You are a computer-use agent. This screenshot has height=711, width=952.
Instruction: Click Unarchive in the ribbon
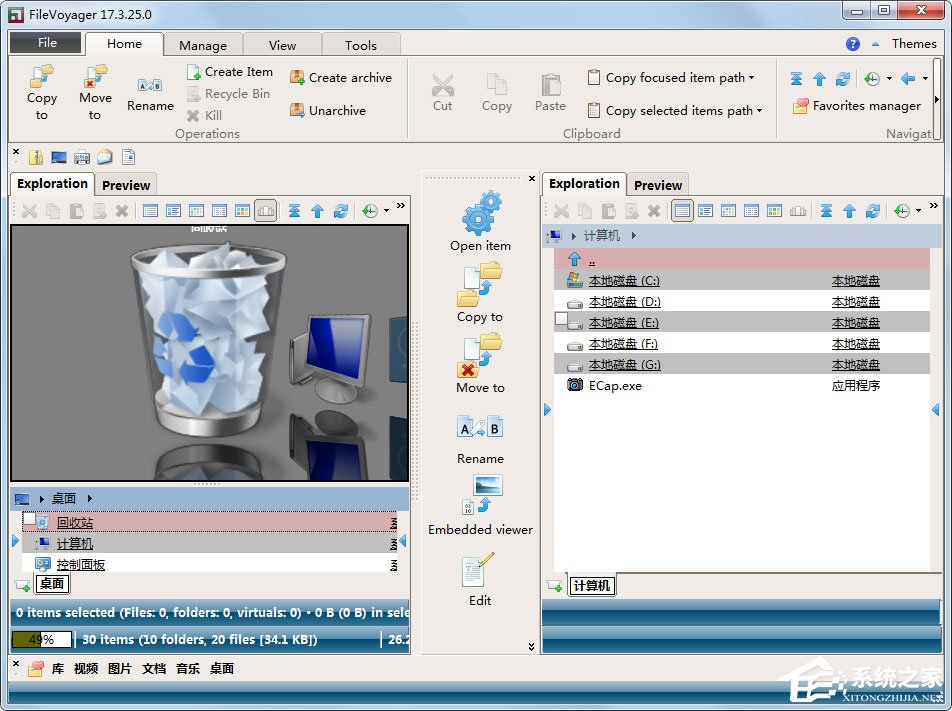pos(328,110)
